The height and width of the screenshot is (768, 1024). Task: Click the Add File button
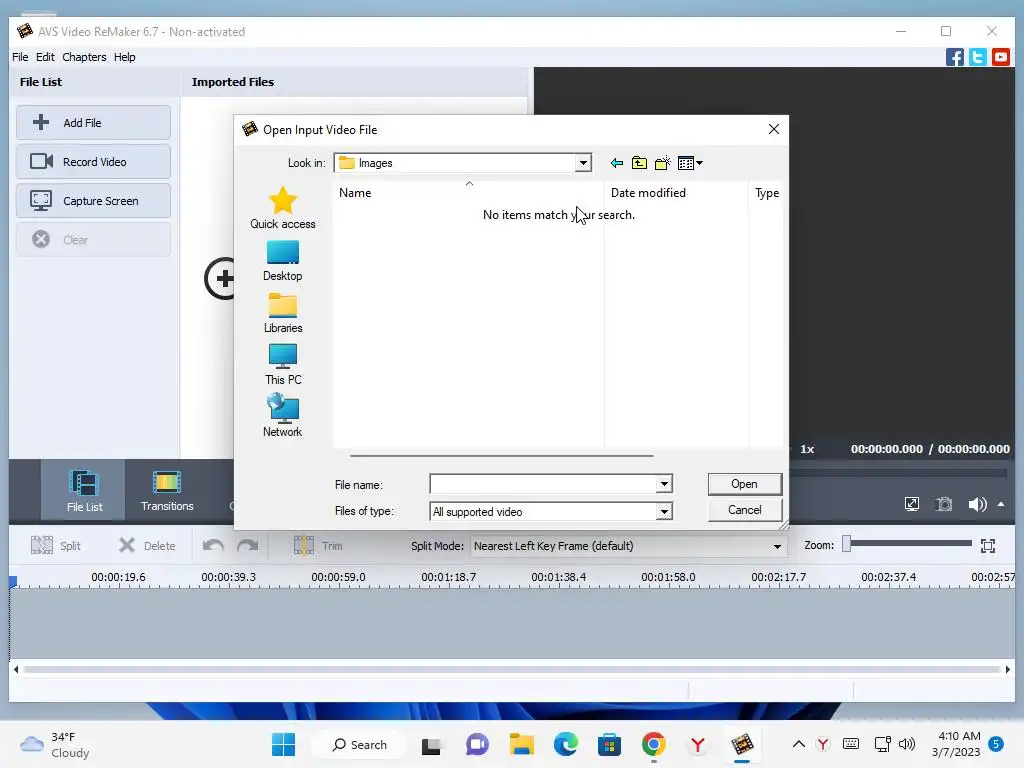pyautogui.click(x=93, y=123)
